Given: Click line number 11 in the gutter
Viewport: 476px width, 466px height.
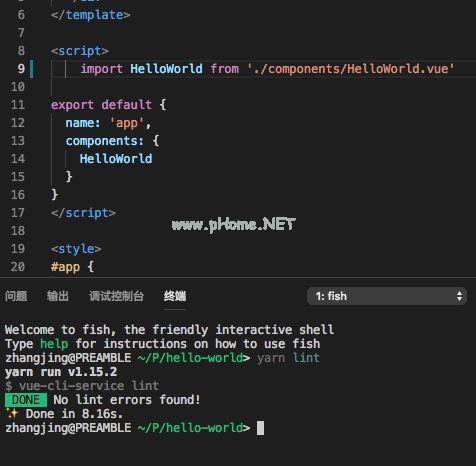Looking at the screenshot, I should (x=18, y=105).
